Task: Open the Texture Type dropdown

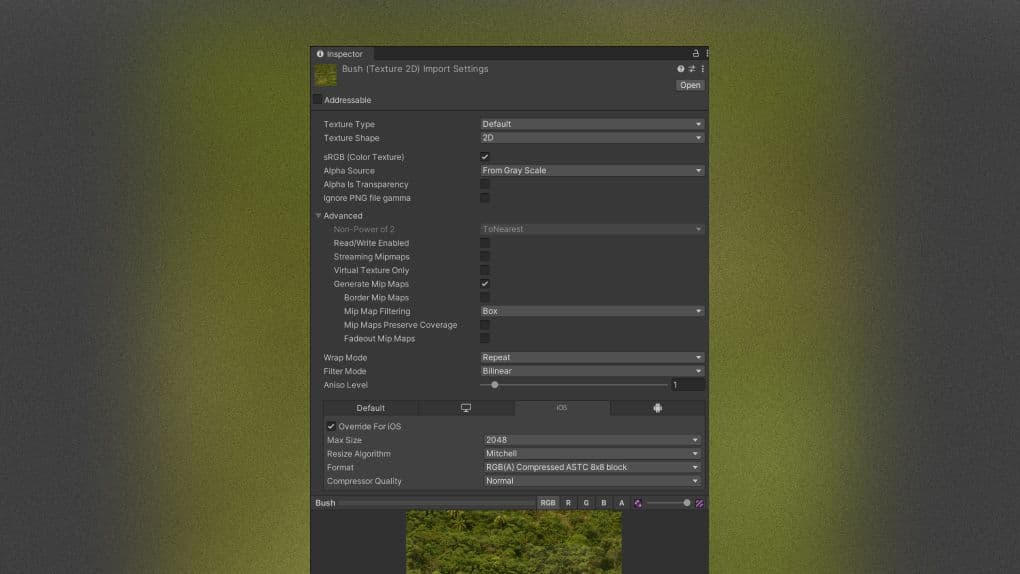Action: pyautogui.click(x=592, y=124)
